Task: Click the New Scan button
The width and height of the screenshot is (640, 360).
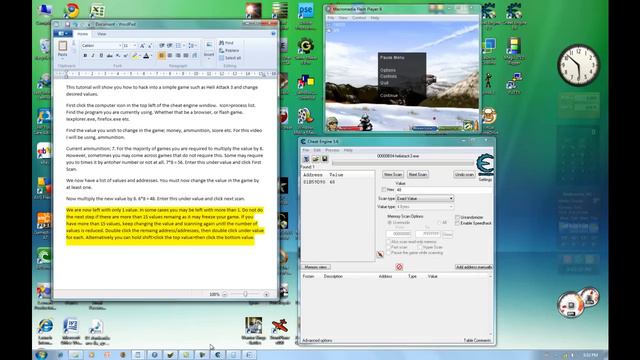Action: tap(393, 175)
